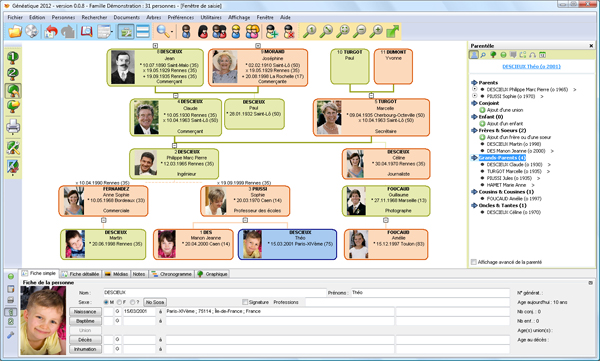Screen dimensions: 600x361
Task: Toggle the horizontal list view toolbar button
Action: (x=143, y=31)
